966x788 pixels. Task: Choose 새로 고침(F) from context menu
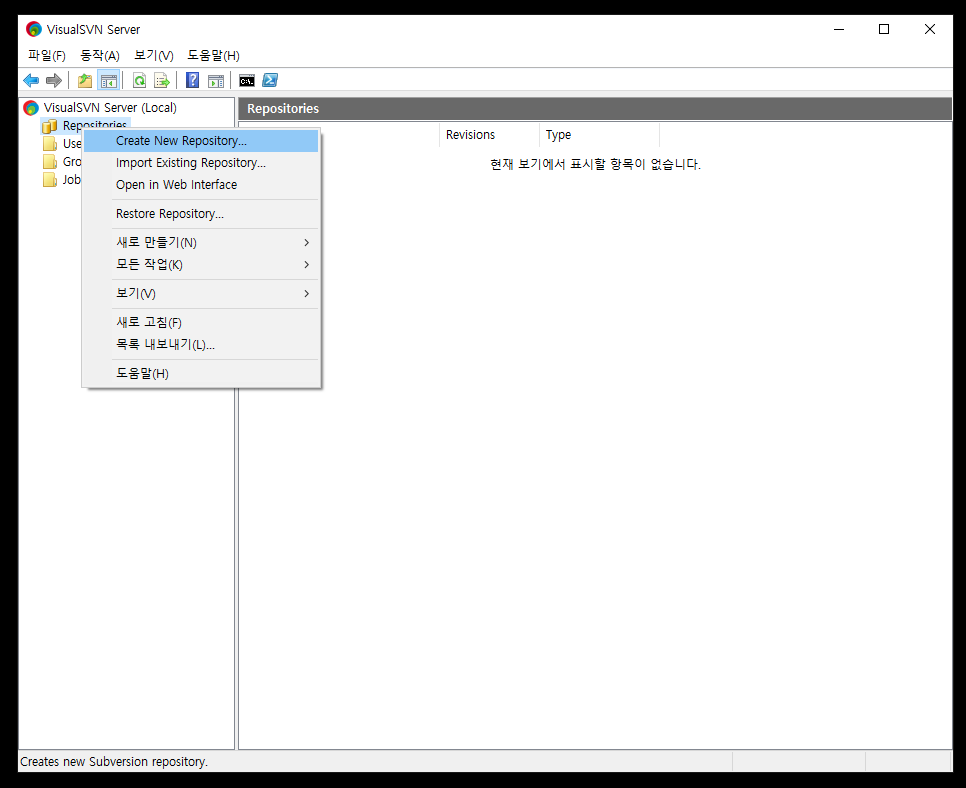[201, 323]
